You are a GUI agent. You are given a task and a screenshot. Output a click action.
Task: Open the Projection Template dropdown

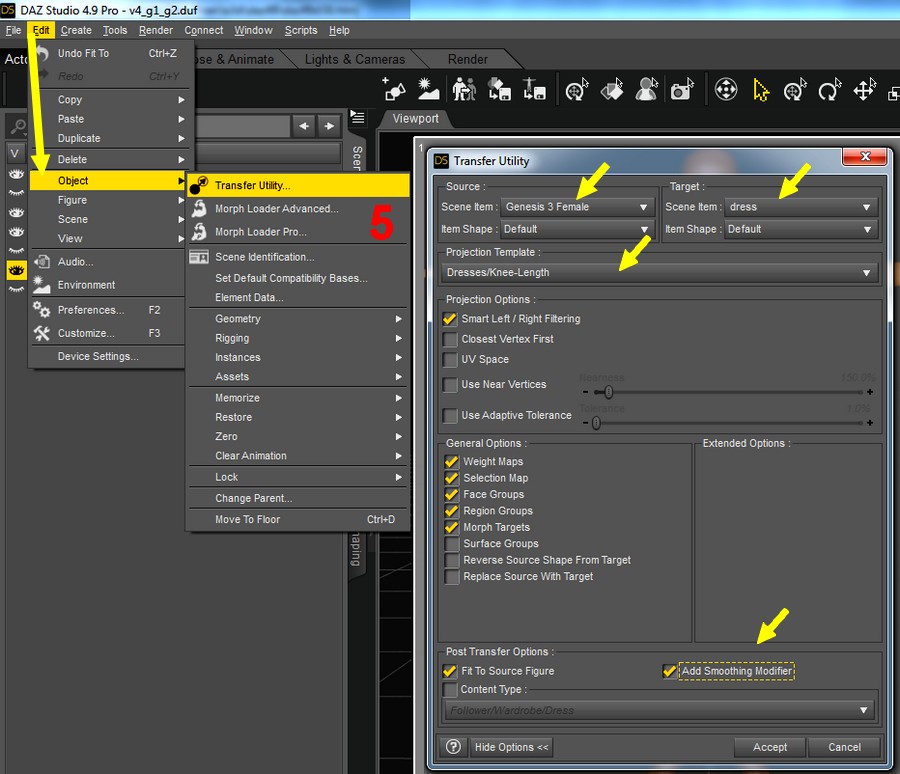[660, 273]
